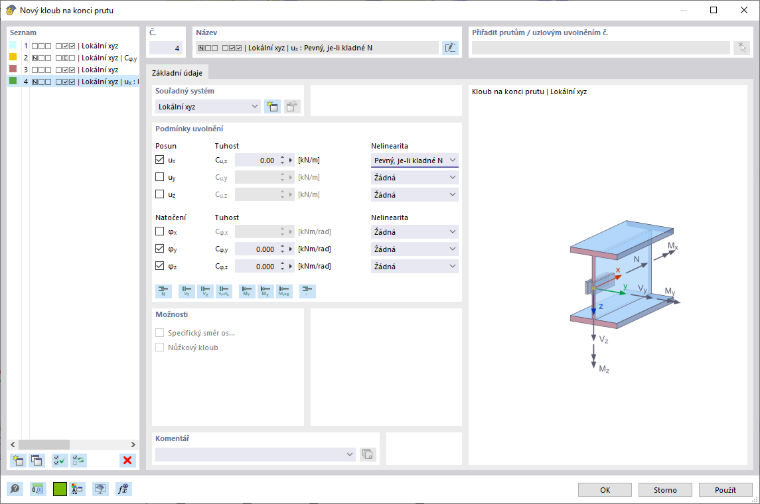
Task: Apply the Mz moment hinge preset
Action: click(x=266, y=291)
